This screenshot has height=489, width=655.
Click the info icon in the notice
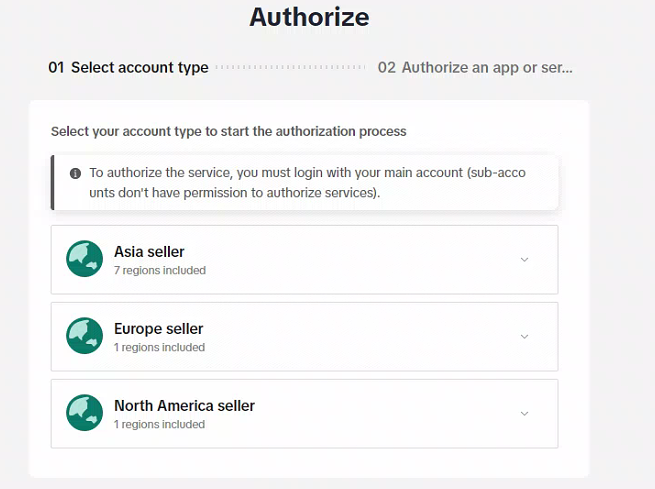pos(75,173)
